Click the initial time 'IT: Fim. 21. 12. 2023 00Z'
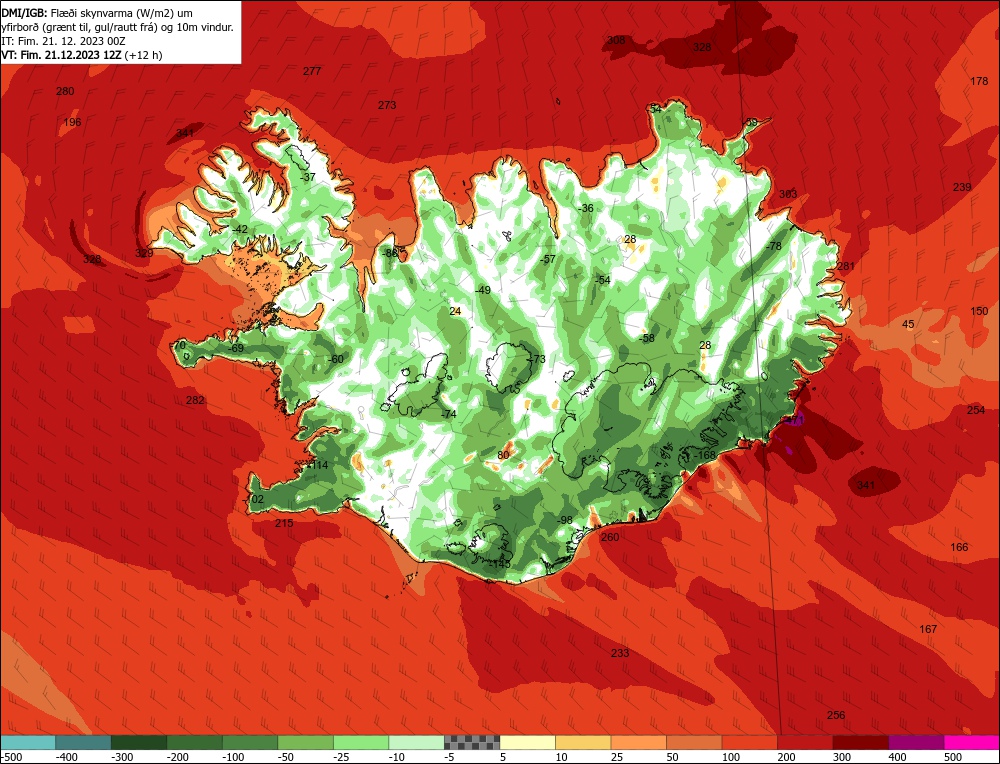Image resolution: width=1000 pixels, height=764 pixels. tap(64, 41)
